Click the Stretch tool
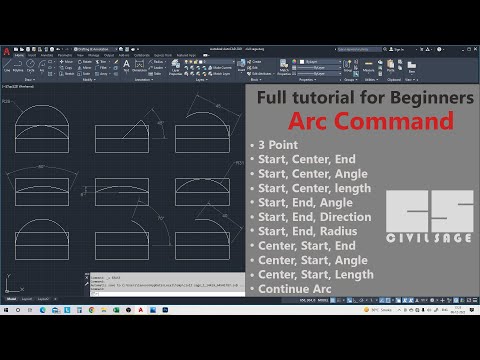 pos(66,74)
